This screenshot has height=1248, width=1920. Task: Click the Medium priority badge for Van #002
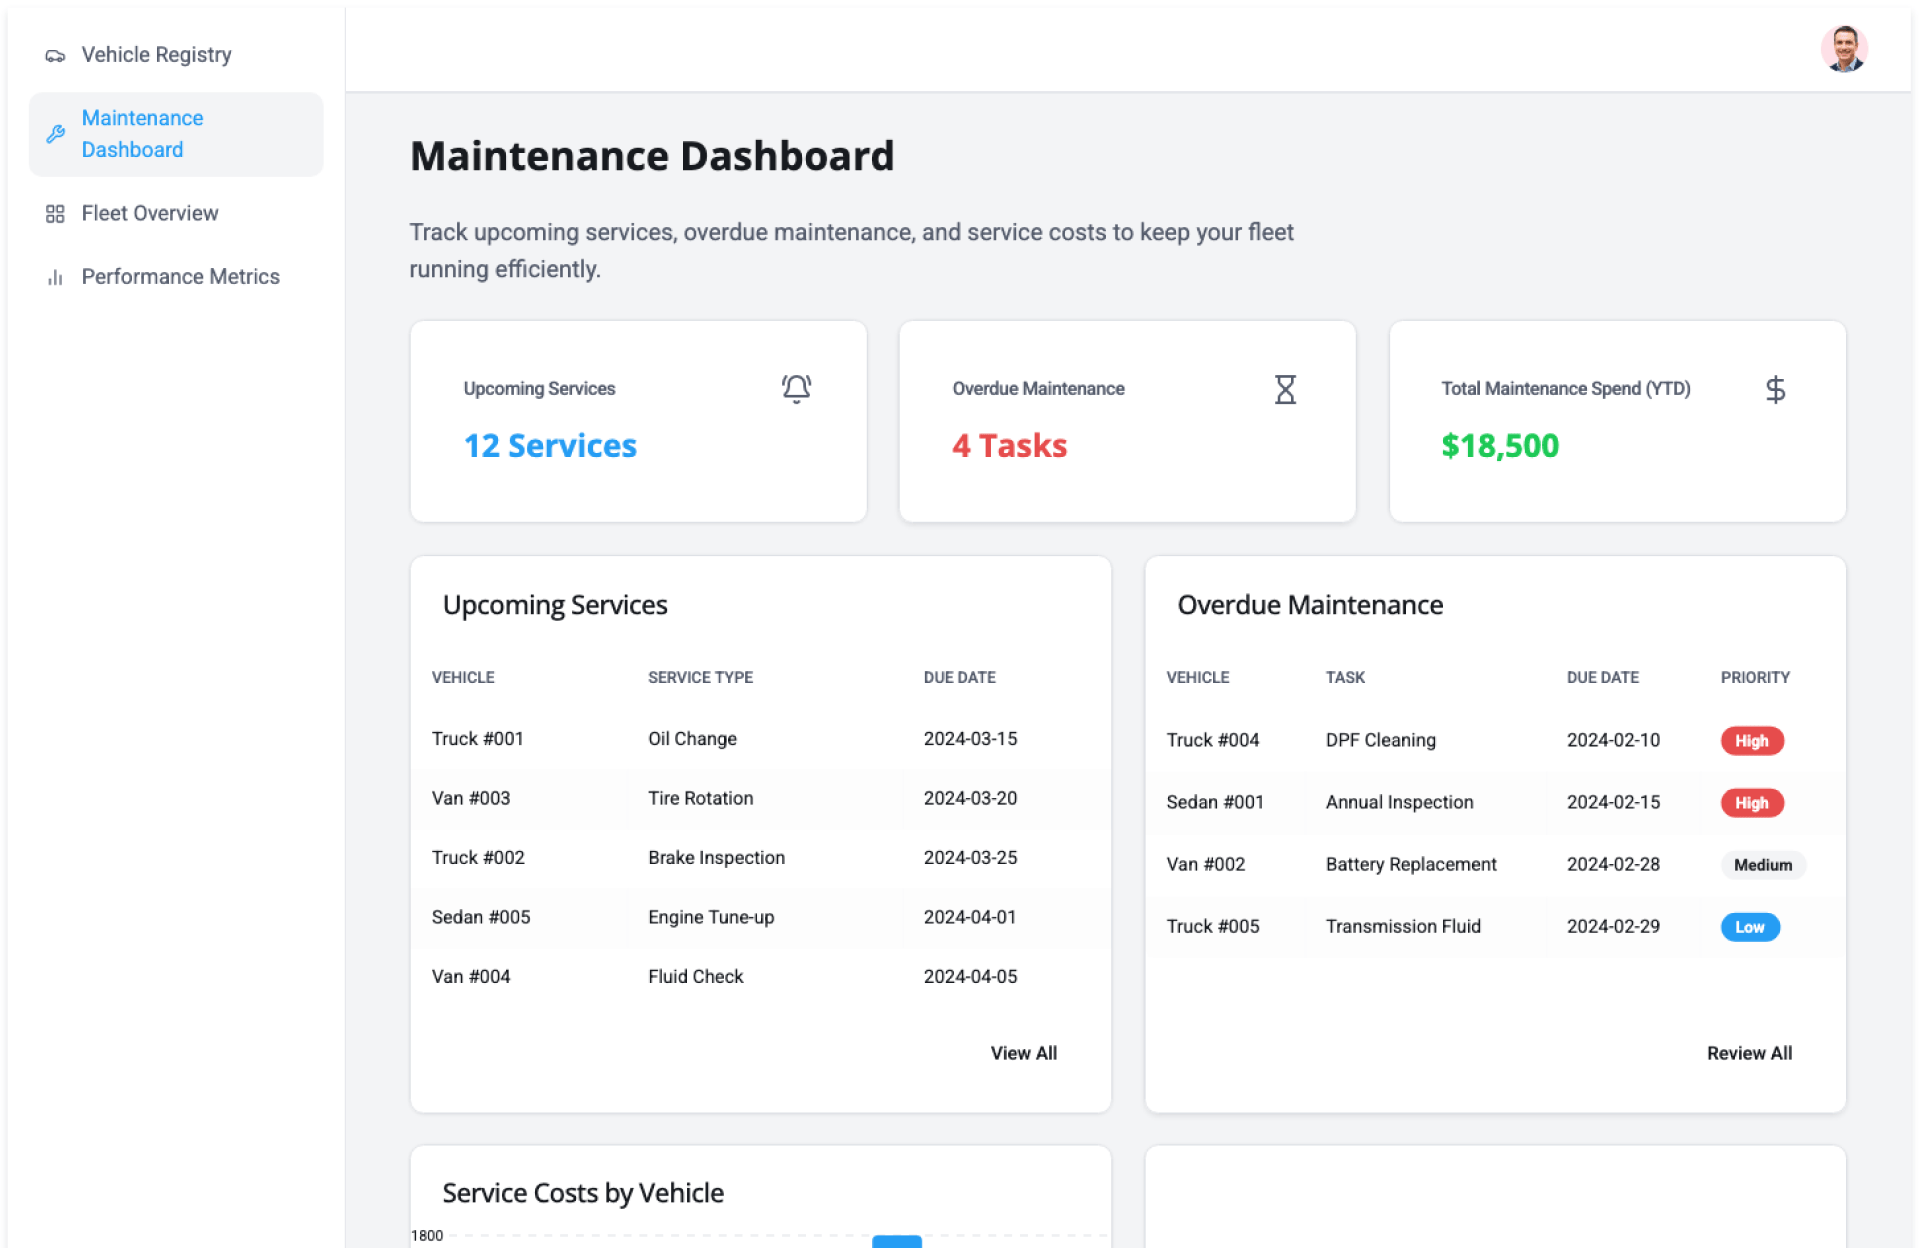point(1762,865)
